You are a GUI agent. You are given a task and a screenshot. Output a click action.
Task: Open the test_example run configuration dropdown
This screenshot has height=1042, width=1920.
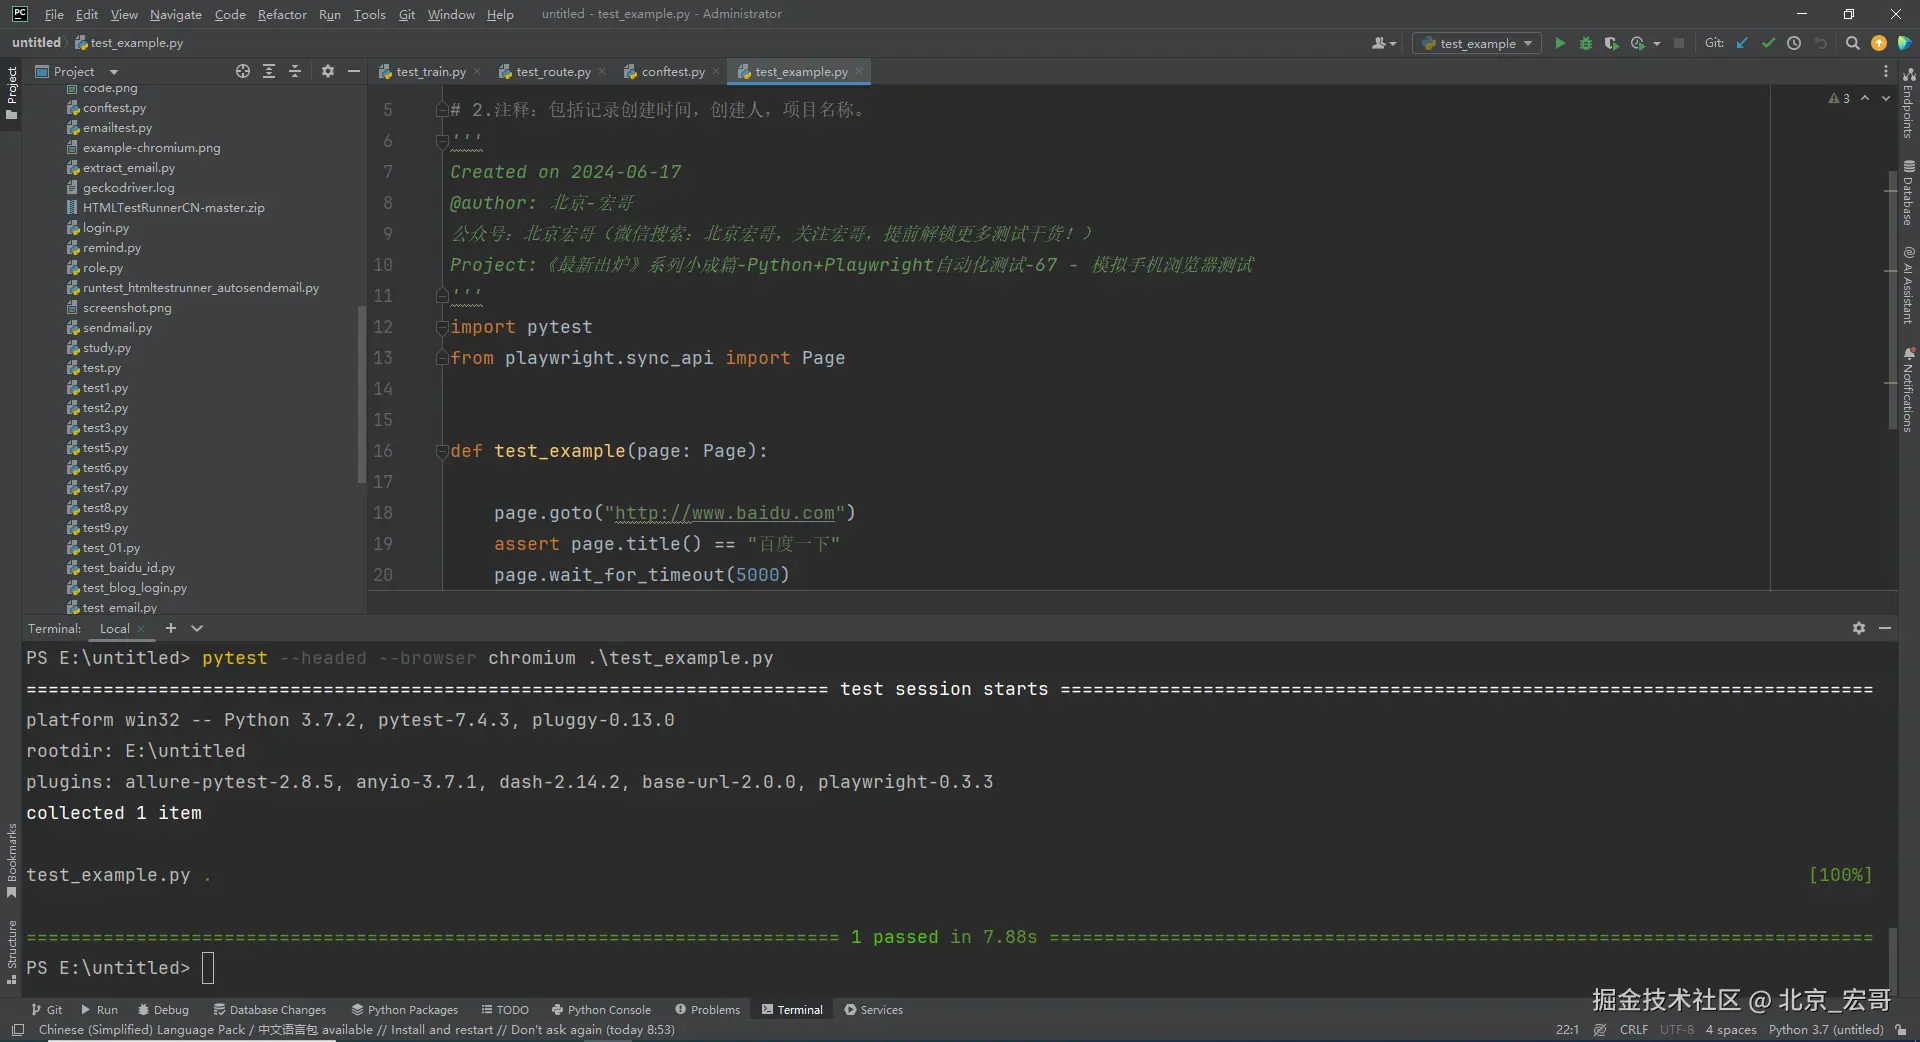[x=1477, y=43]
